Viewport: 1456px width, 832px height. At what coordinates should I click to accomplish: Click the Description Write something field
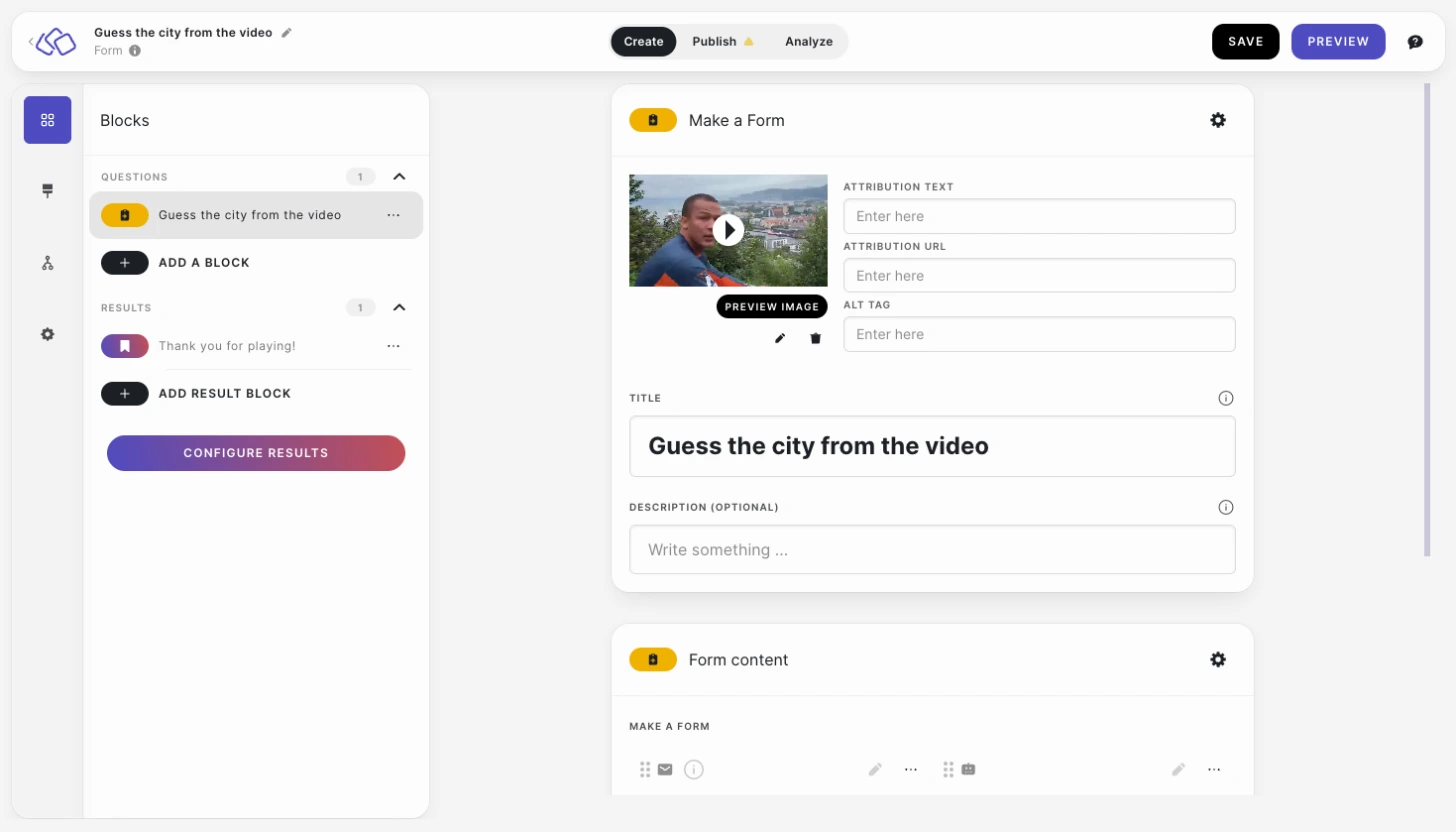click(932, 550)
